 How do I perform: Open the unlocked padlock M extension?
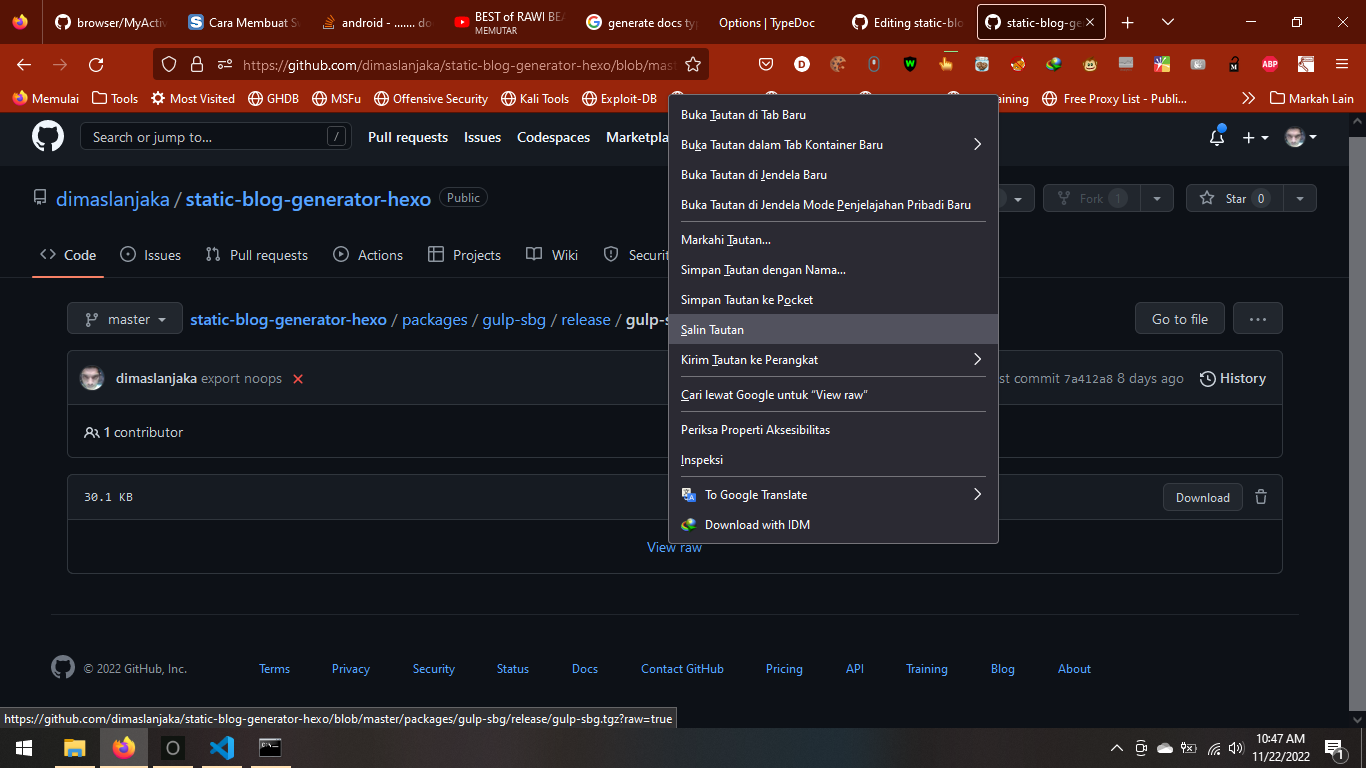coord(1234,64)
